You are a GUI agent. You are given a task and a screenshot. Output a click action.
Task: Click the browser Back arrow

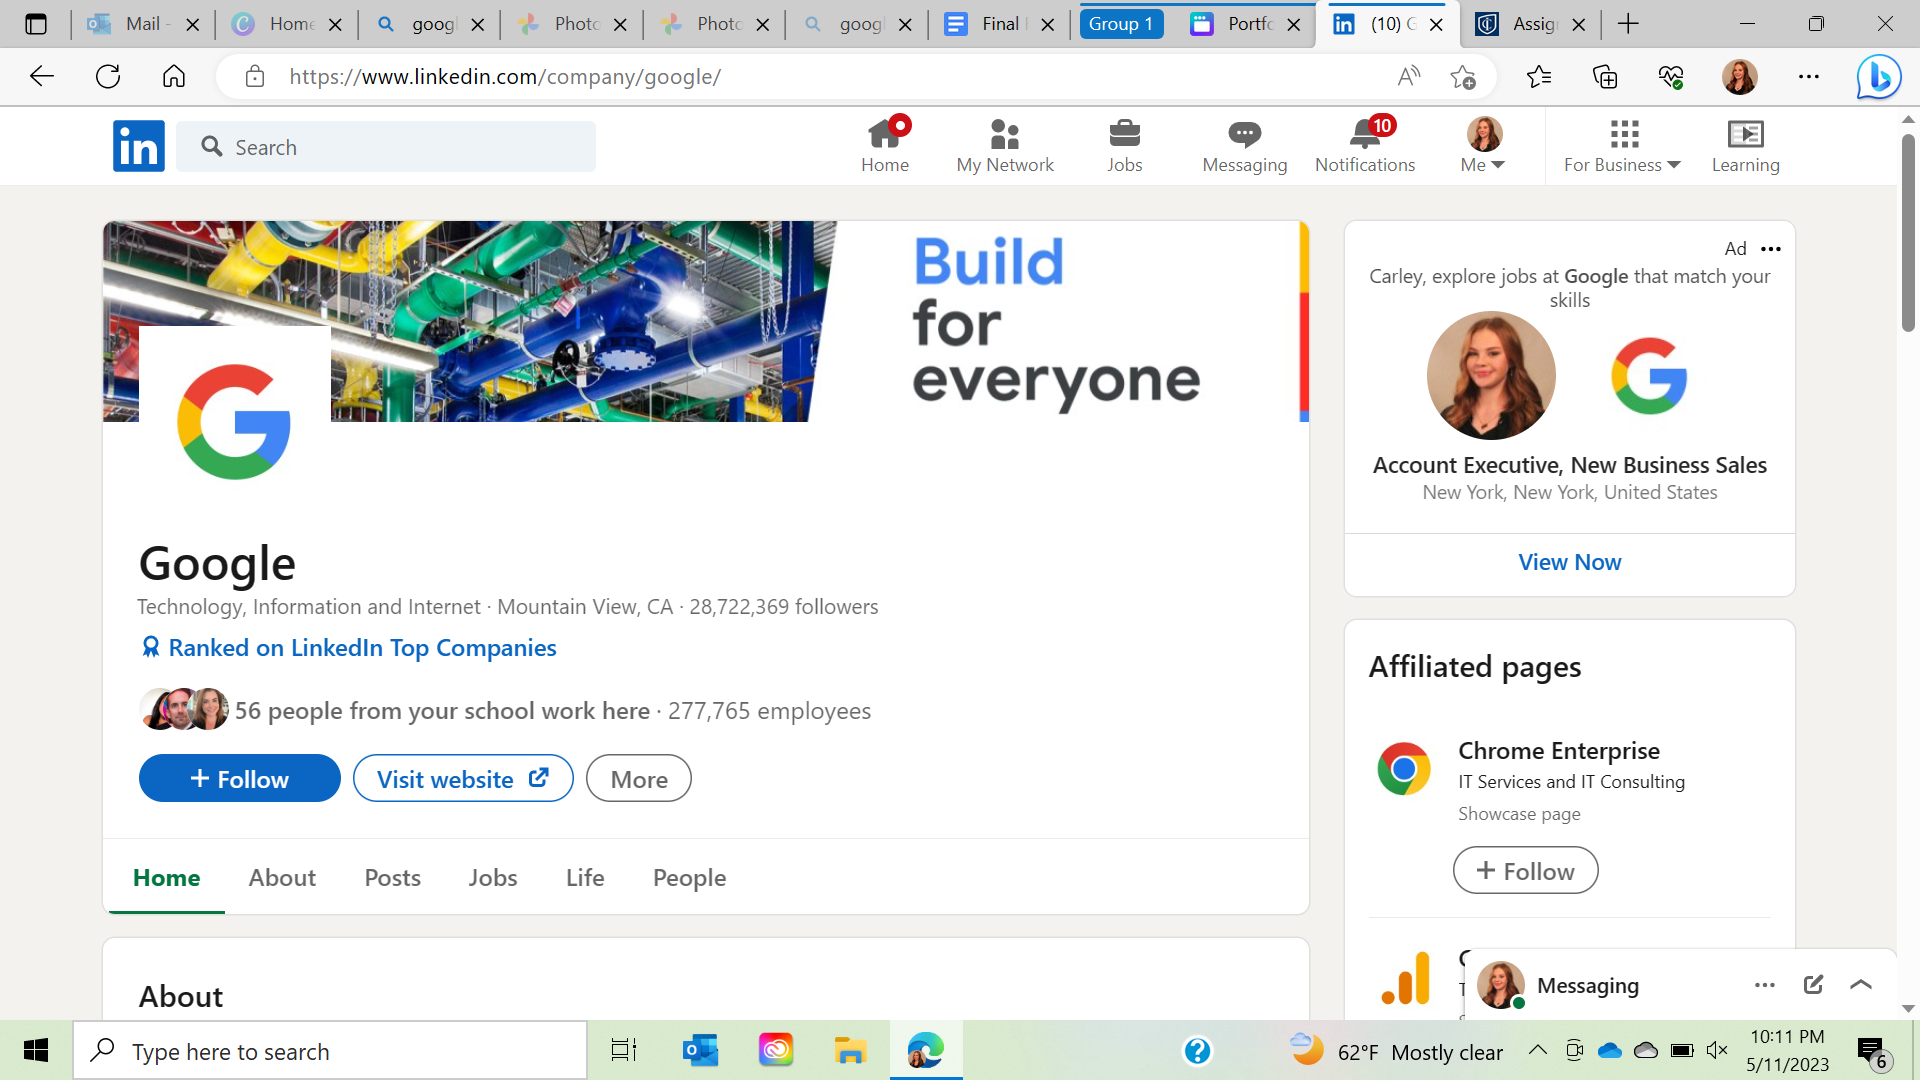point(41,76)
